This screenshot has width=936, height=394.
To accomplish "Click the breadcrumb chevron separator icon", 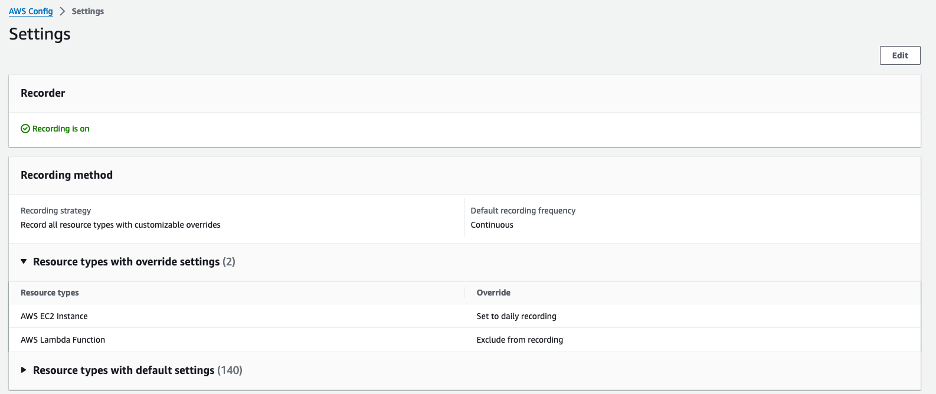I will point(62,11).
